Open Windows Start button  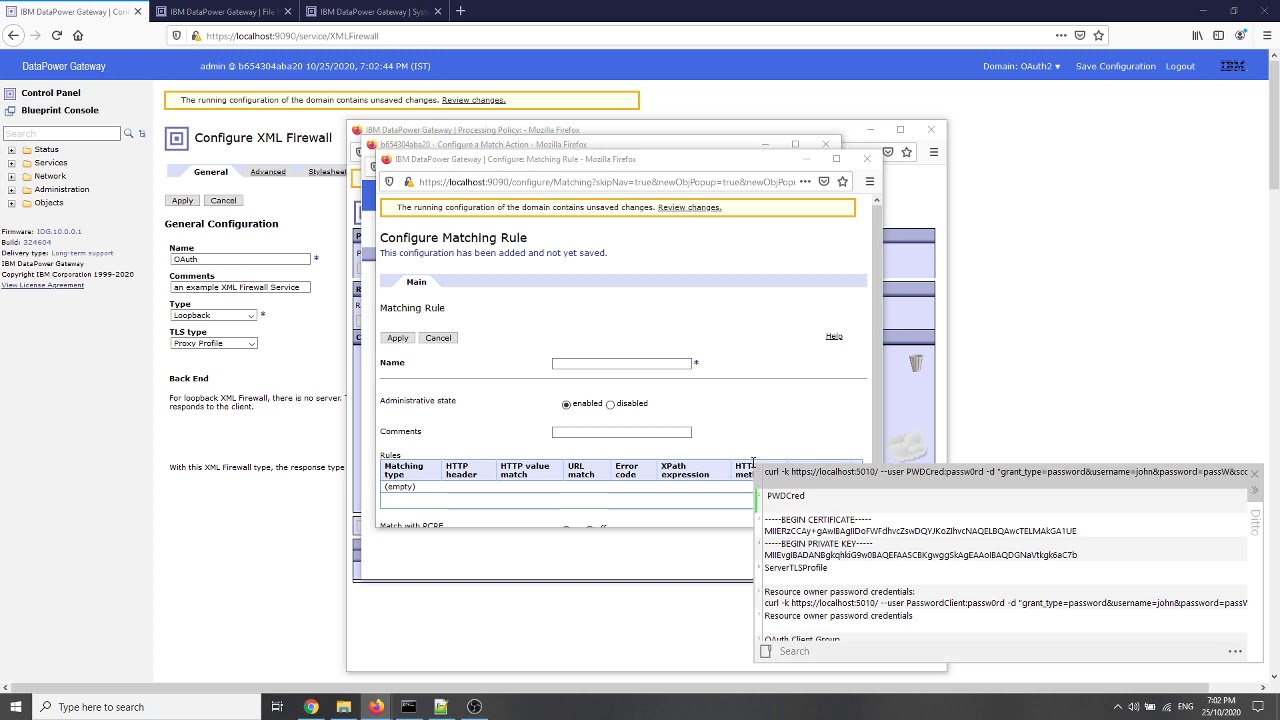(x=15, y=707)
